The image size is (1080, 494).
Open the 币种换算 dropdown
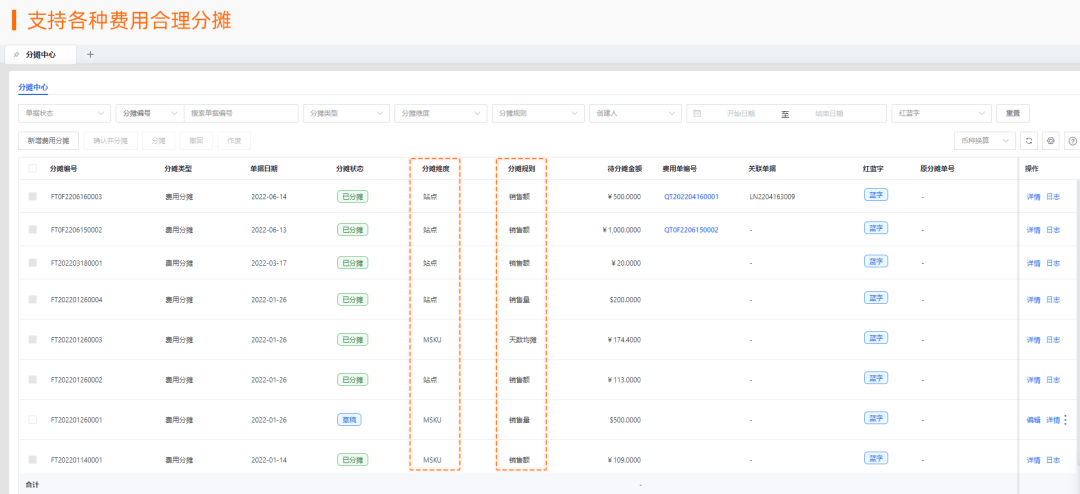point(985,141)
